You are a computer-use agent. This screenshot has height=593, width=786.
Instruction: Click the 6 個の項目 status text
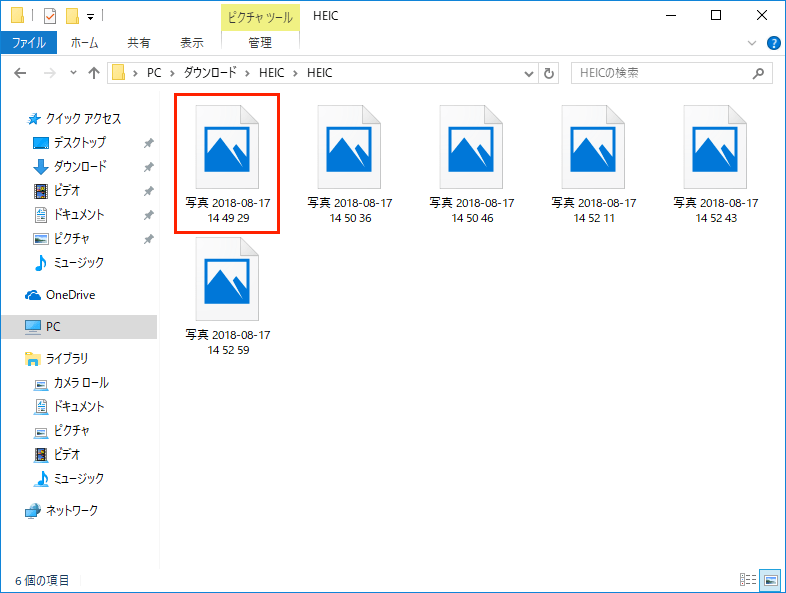point(42,580)
